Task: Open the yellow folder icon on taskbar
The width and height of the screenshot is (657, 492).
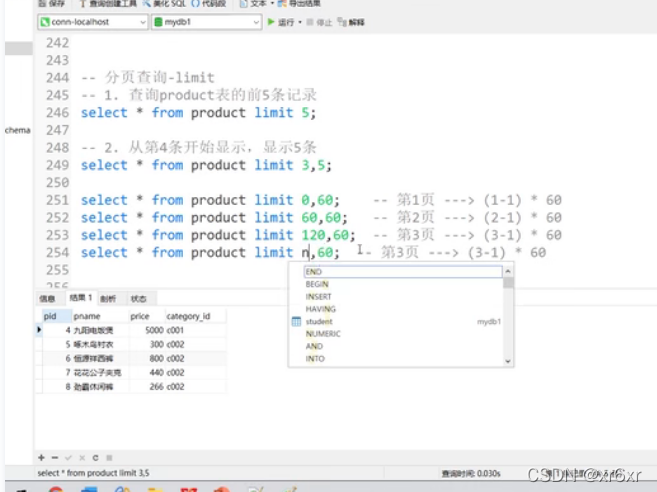Action: pyautogui.click(x=155, y=489)
